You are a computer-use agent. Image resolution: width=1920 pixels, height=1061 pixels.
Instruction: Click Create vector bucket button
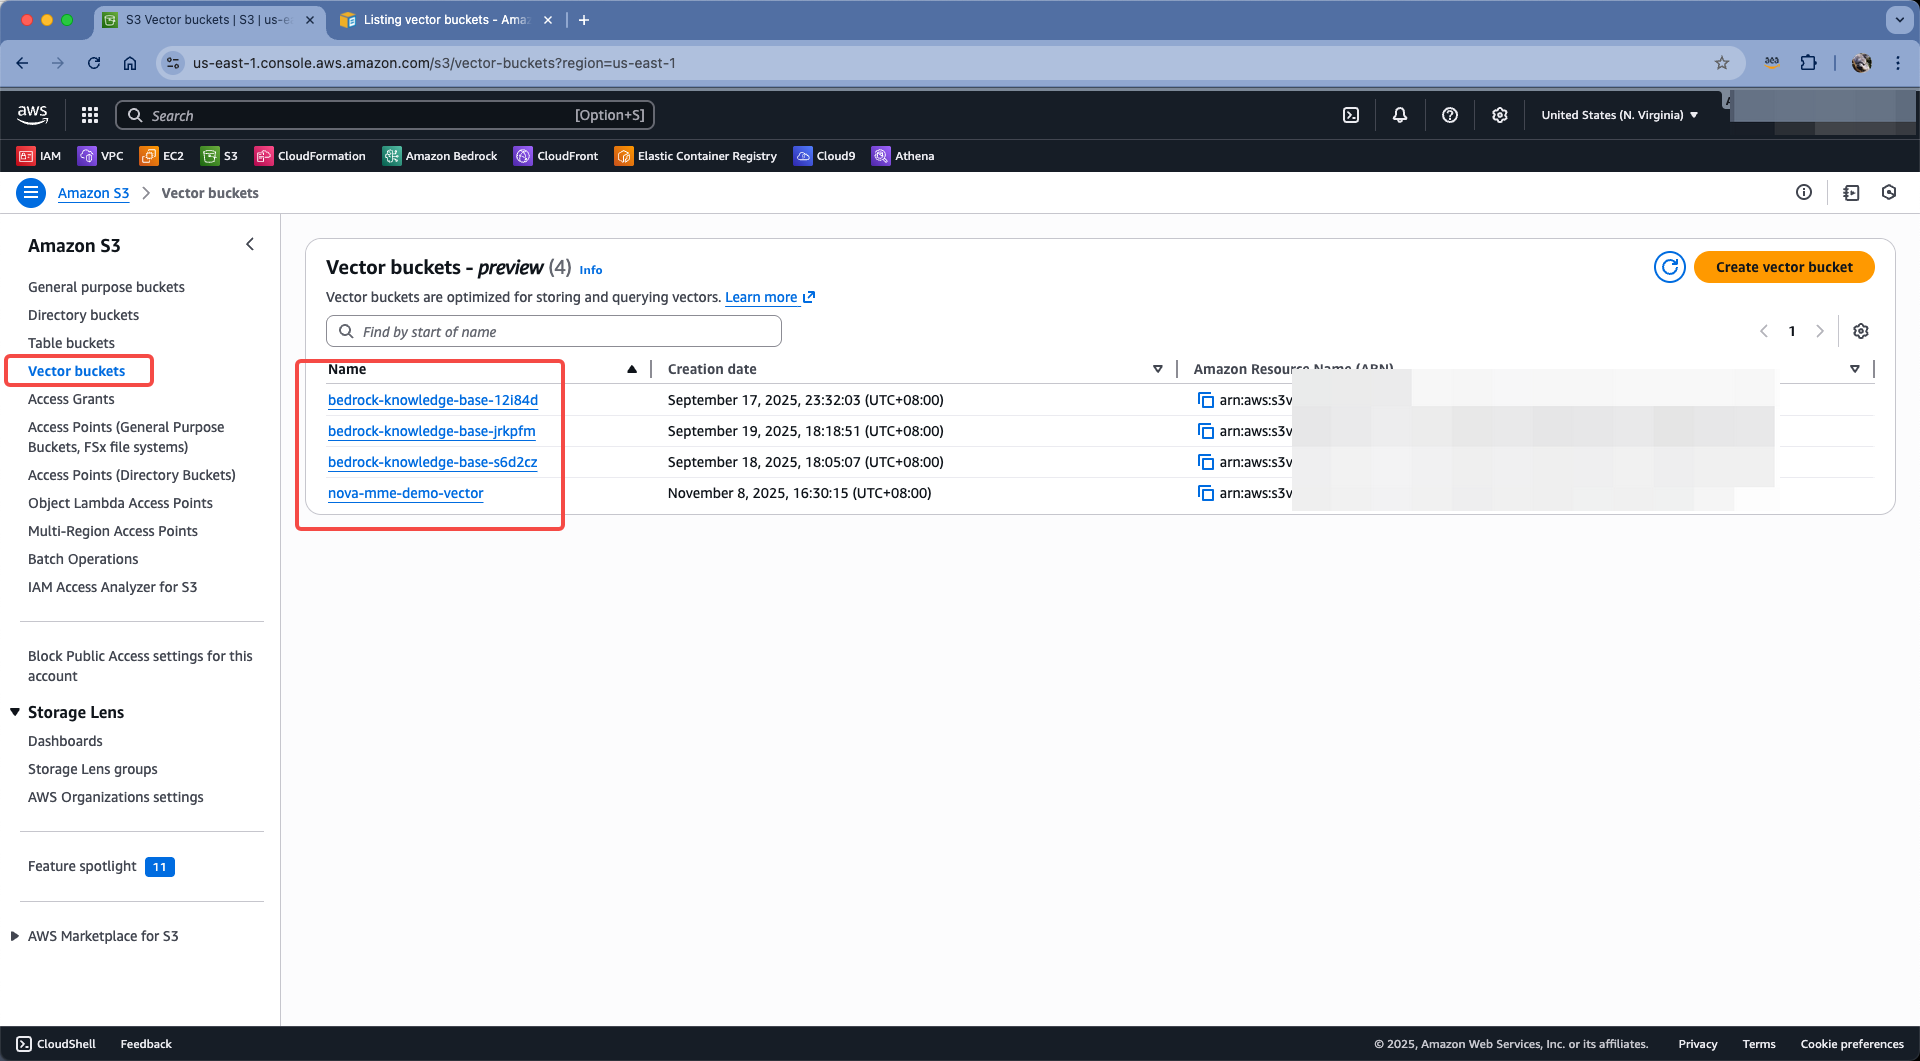pos(1783,267)
